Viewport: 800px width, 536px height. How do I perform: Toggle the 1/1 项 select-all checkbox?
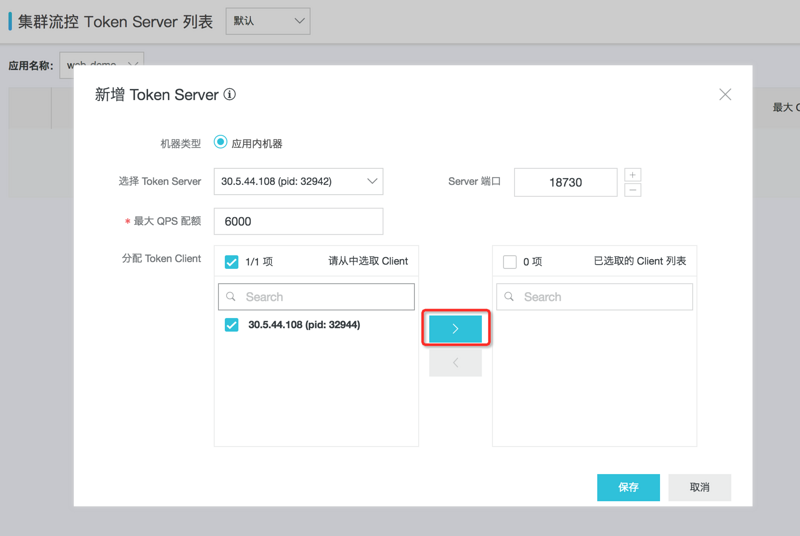click(232, 262)
